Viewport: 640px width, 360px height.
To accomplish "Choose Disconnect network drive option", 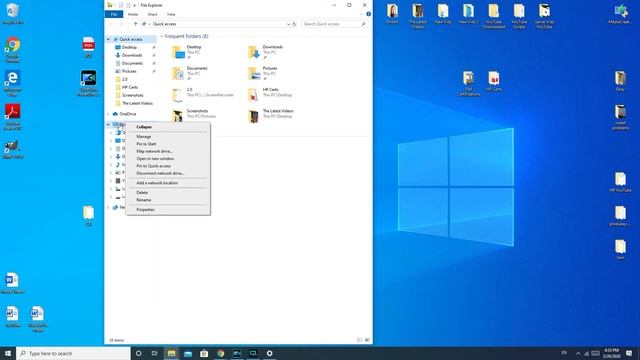I will click(x=160, y=173).
